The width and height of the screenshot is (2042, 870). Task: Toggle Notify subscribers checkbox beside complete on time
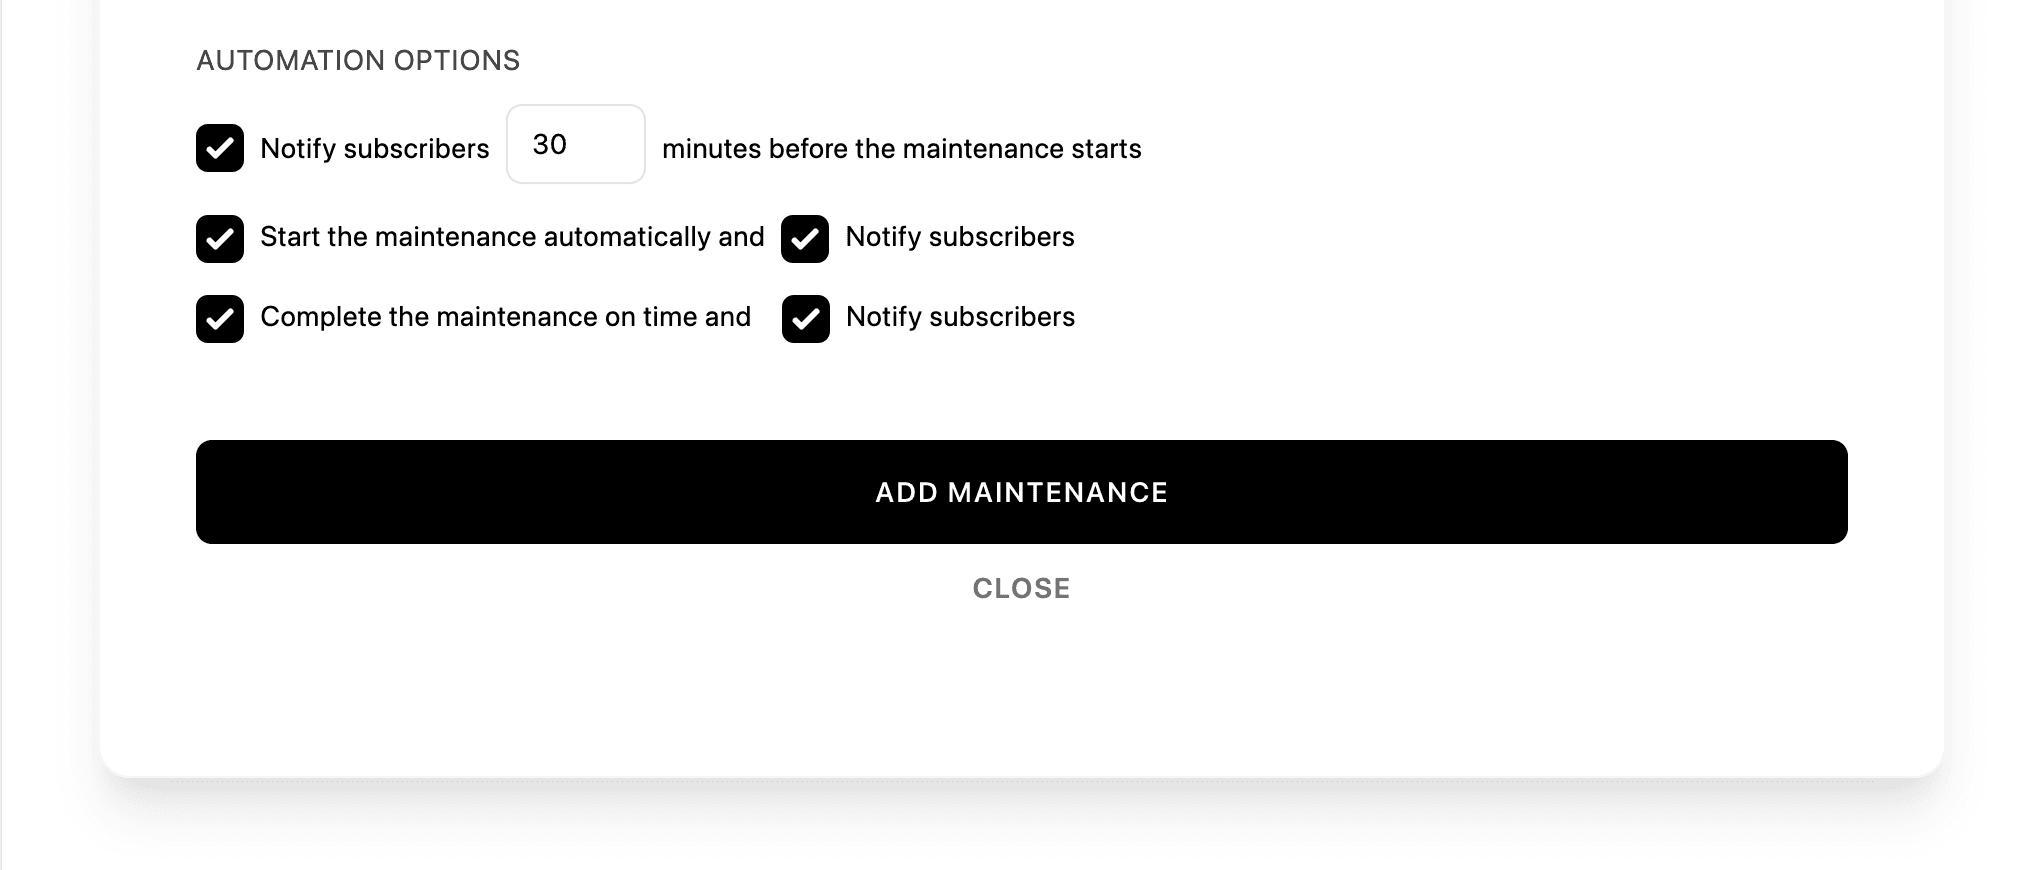(x=806, y=319)
